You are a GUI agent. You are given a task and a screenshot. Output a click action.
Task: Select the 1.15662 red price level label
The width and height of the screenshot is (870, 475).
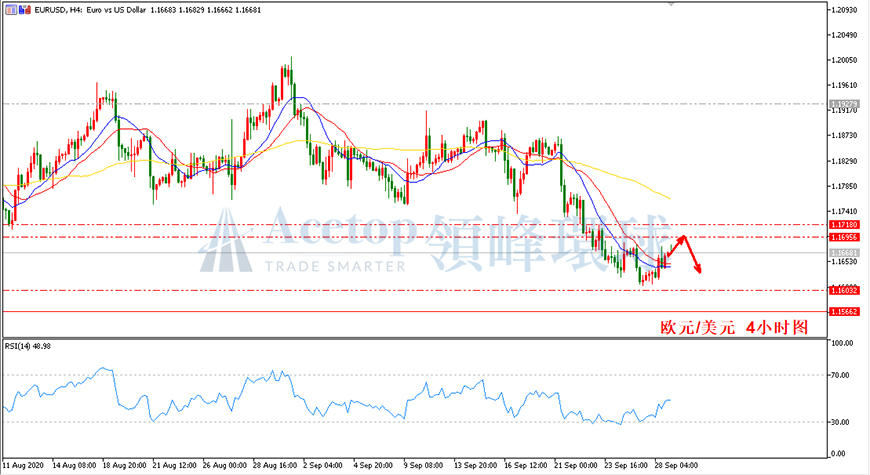point(844,312)
